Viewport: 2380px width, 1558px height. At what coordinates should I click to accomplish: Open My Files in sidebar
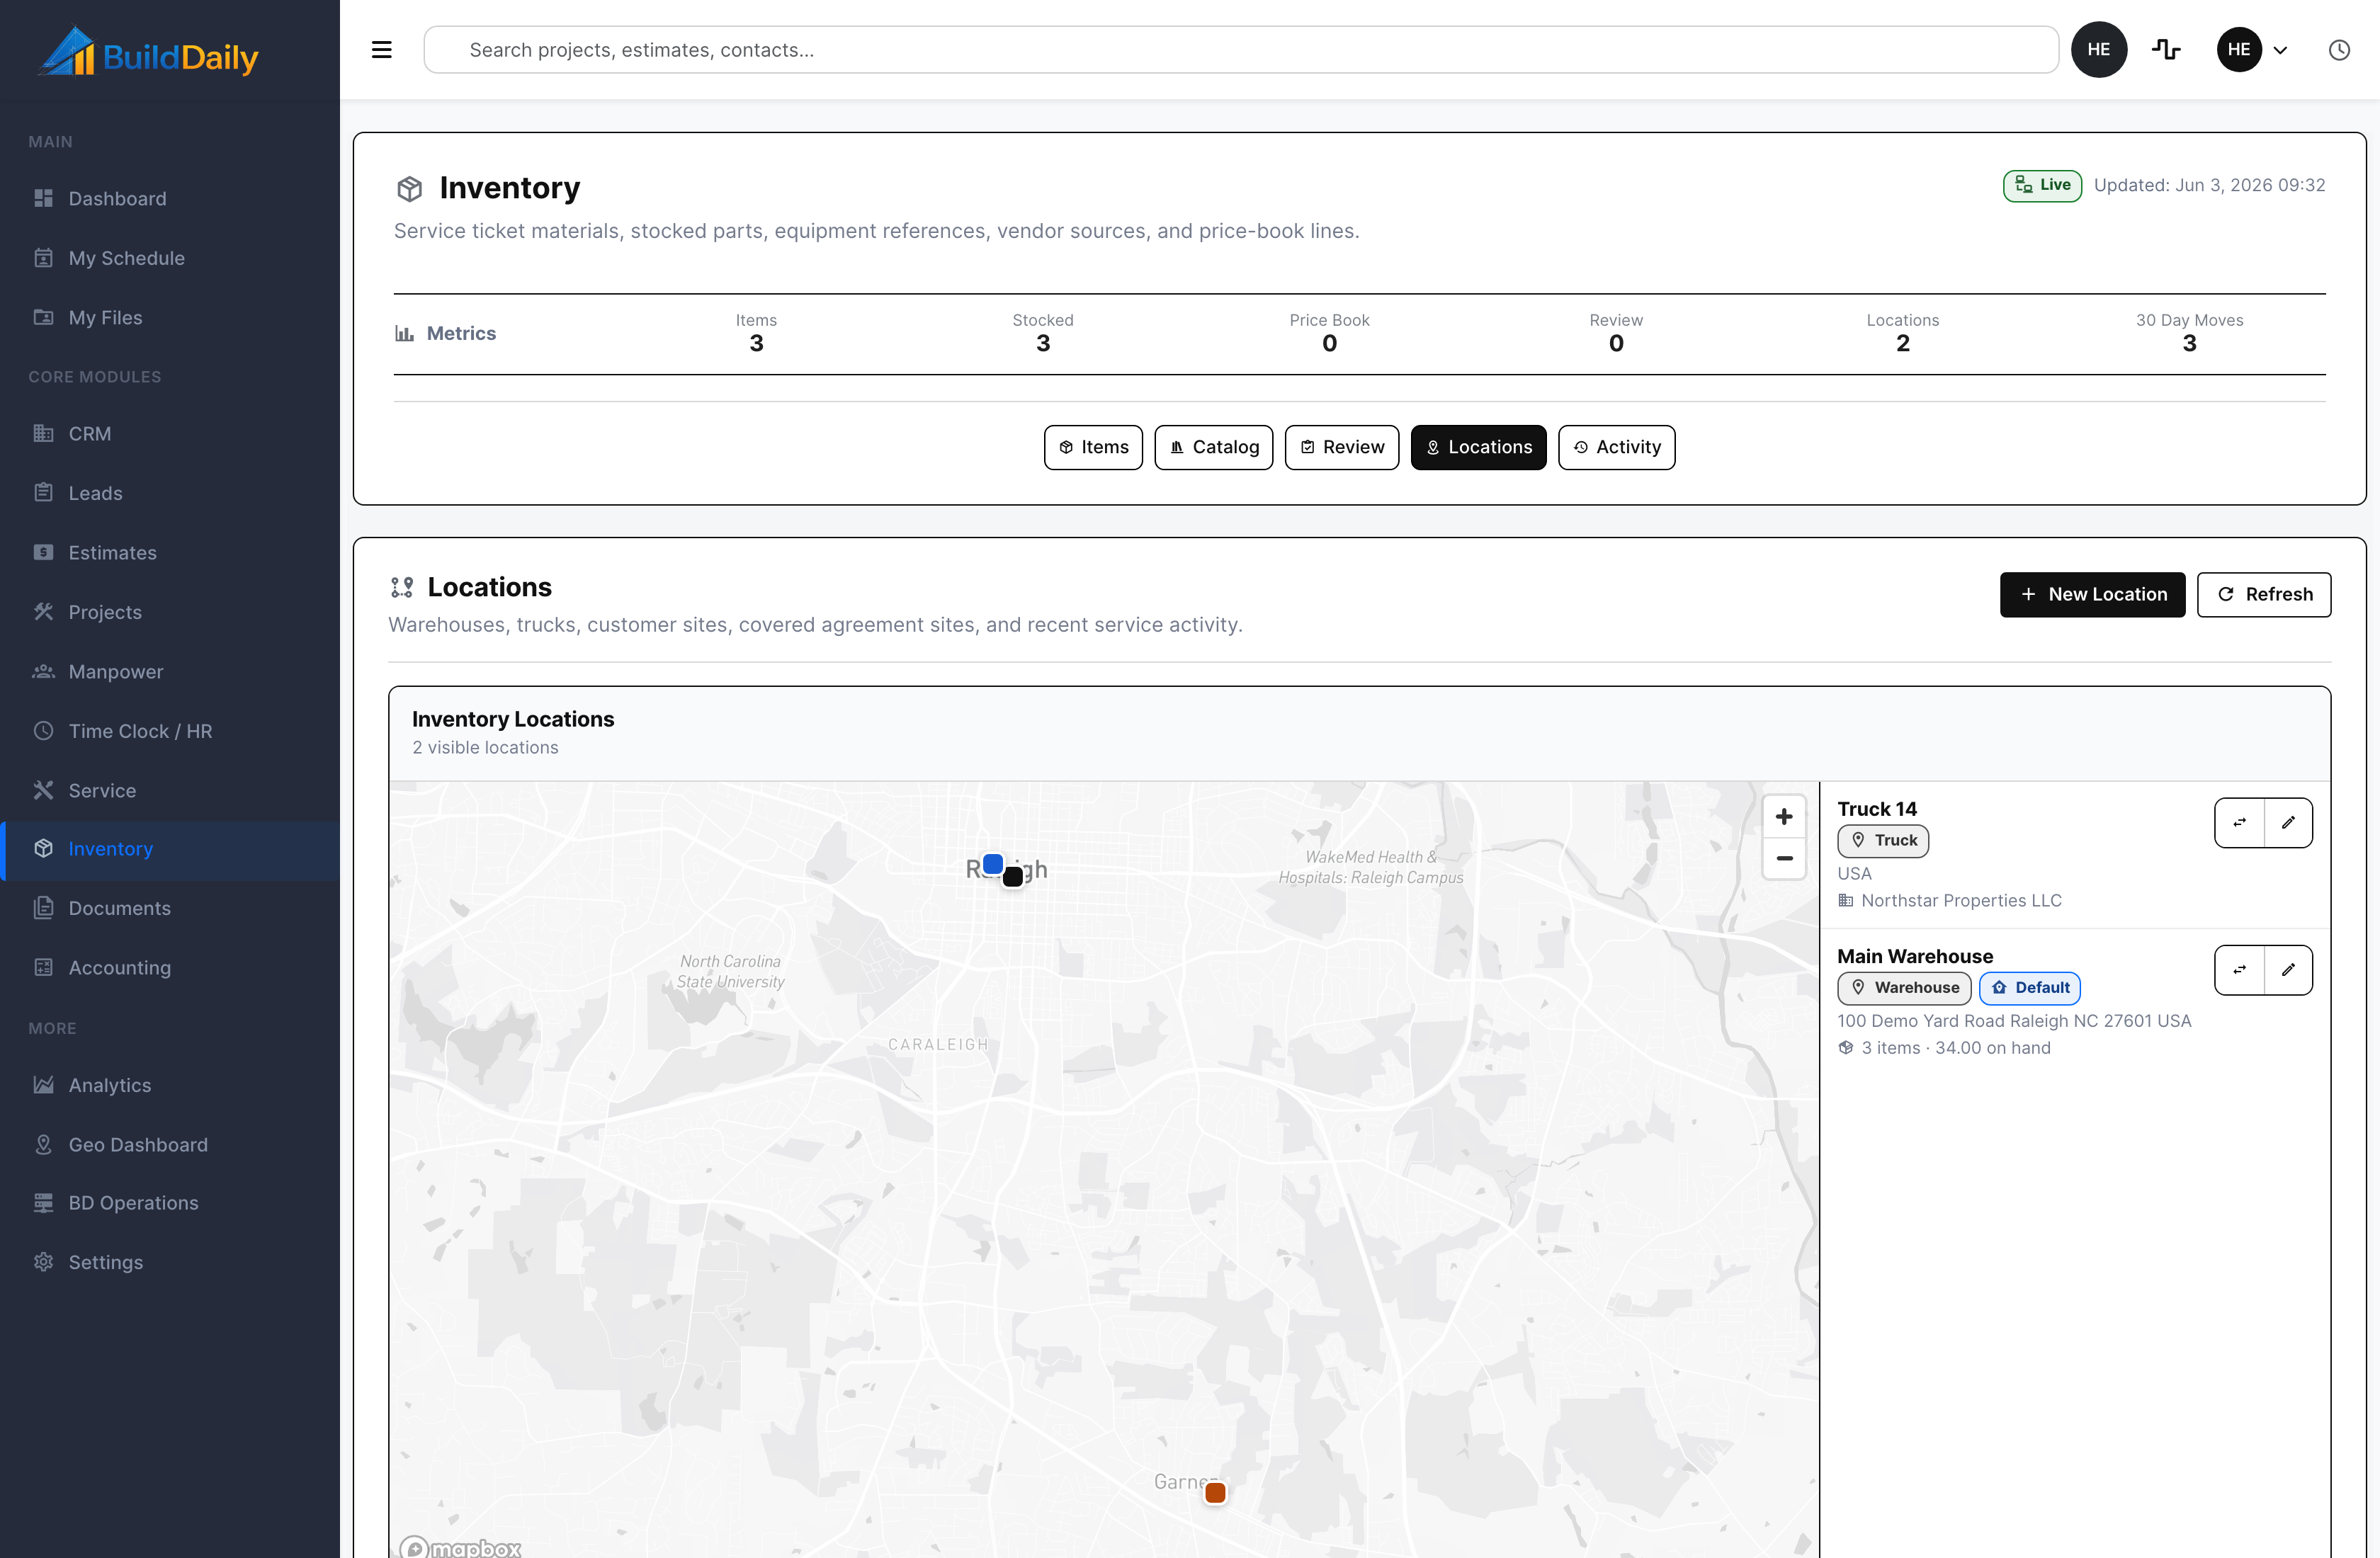(170, 317)
